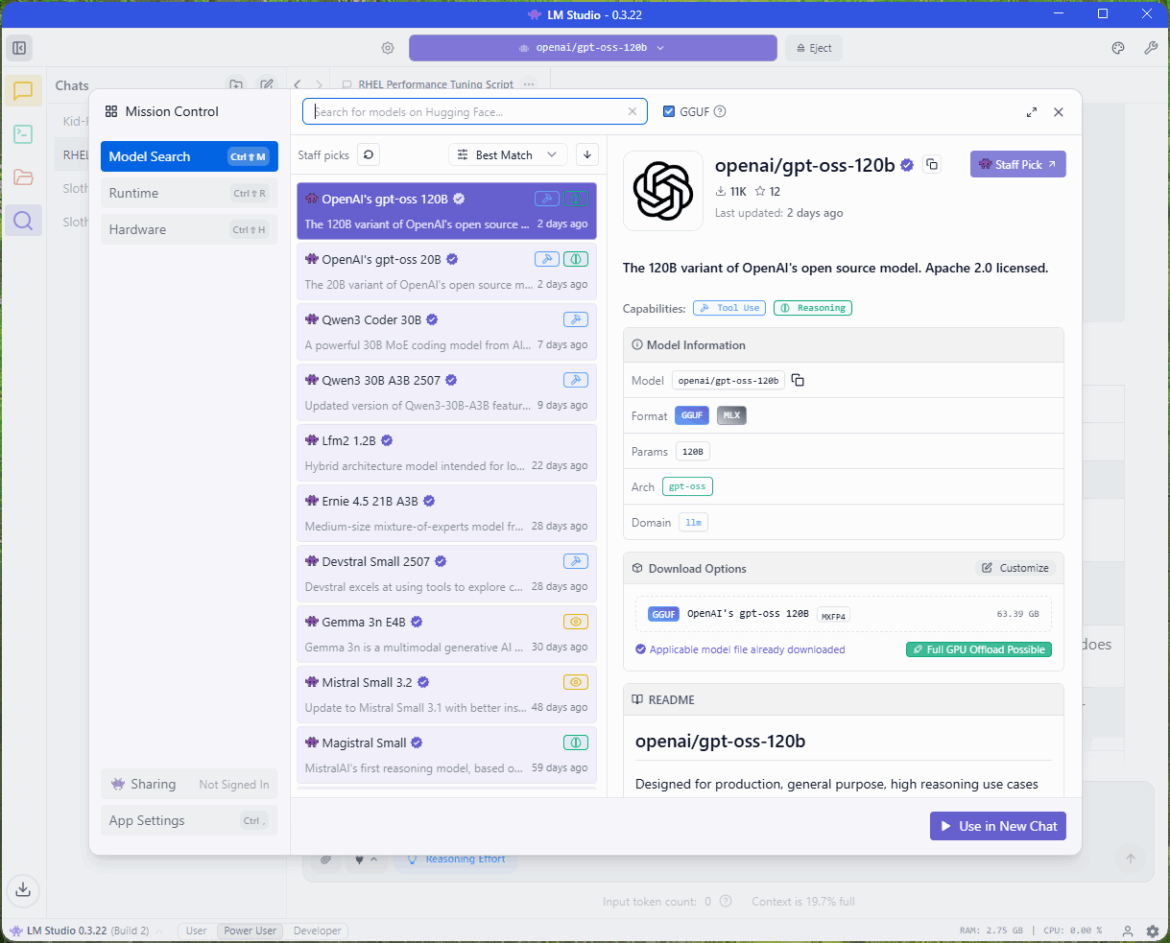This screenshot has height=943, width=1170.
Task: Click the Discover magnifier sidebar icon
Action: point(23,221)
